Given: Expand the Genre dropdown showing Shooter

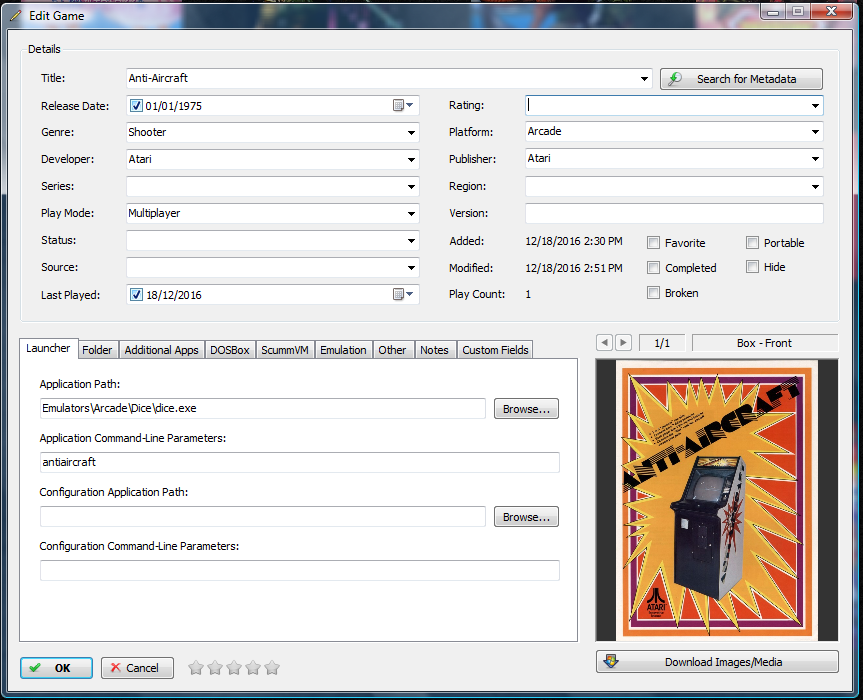Looking at the screenshot, I should pyautogui.click(x=411, y=133).
